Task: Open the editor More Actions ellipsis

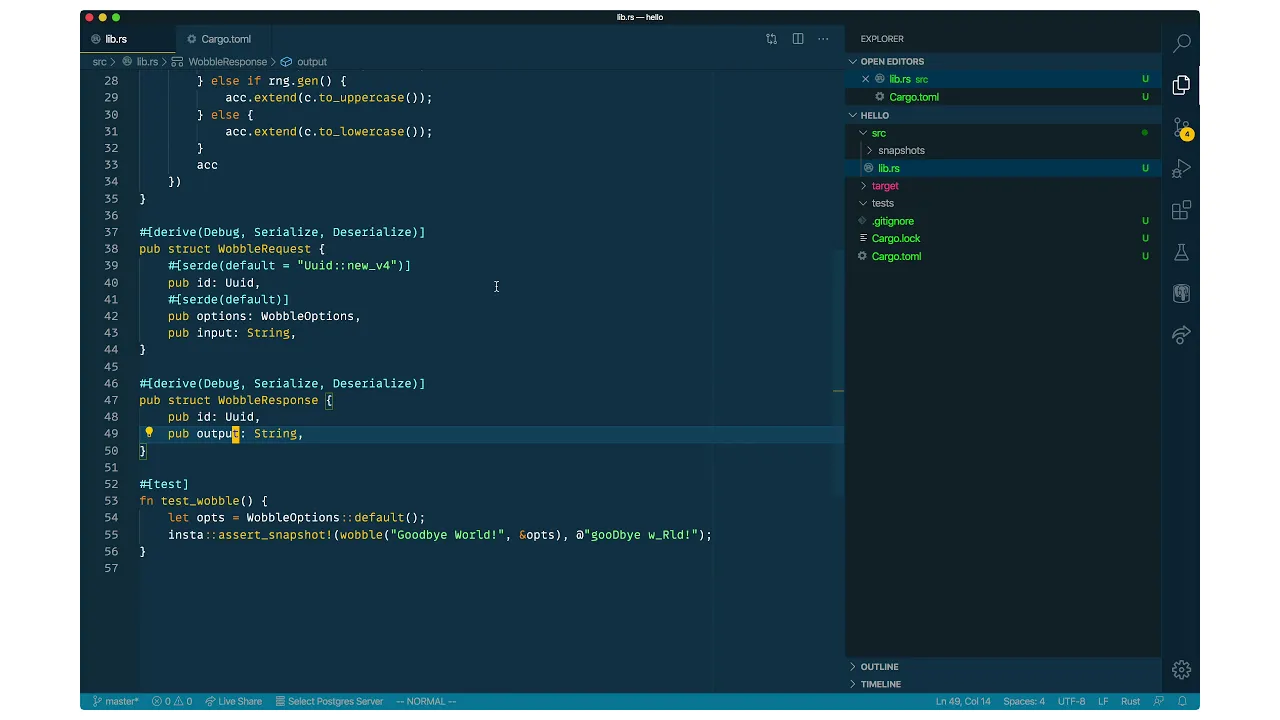Action: (823, 39)
